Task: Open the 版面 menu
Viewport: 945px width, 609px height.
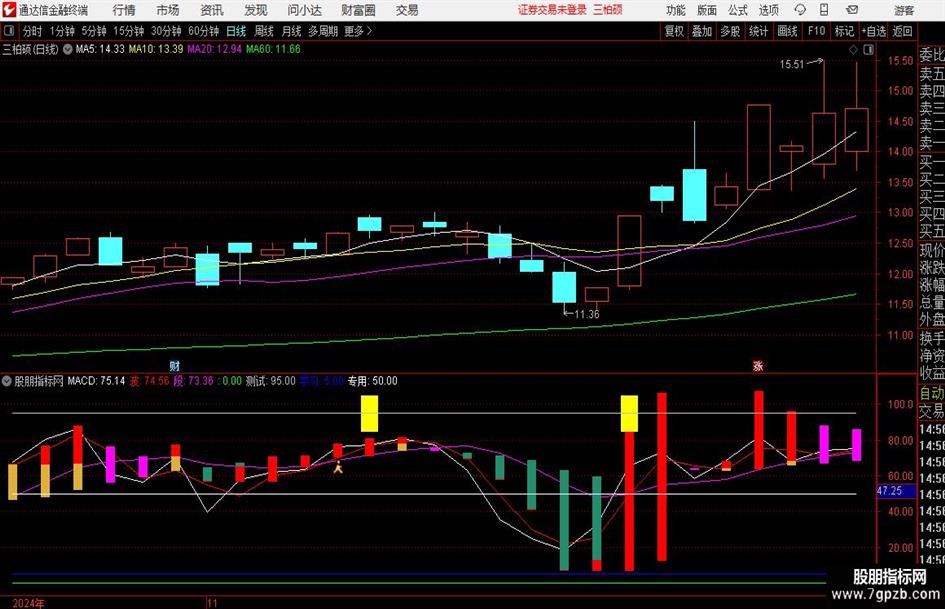Action: [706, 10]
